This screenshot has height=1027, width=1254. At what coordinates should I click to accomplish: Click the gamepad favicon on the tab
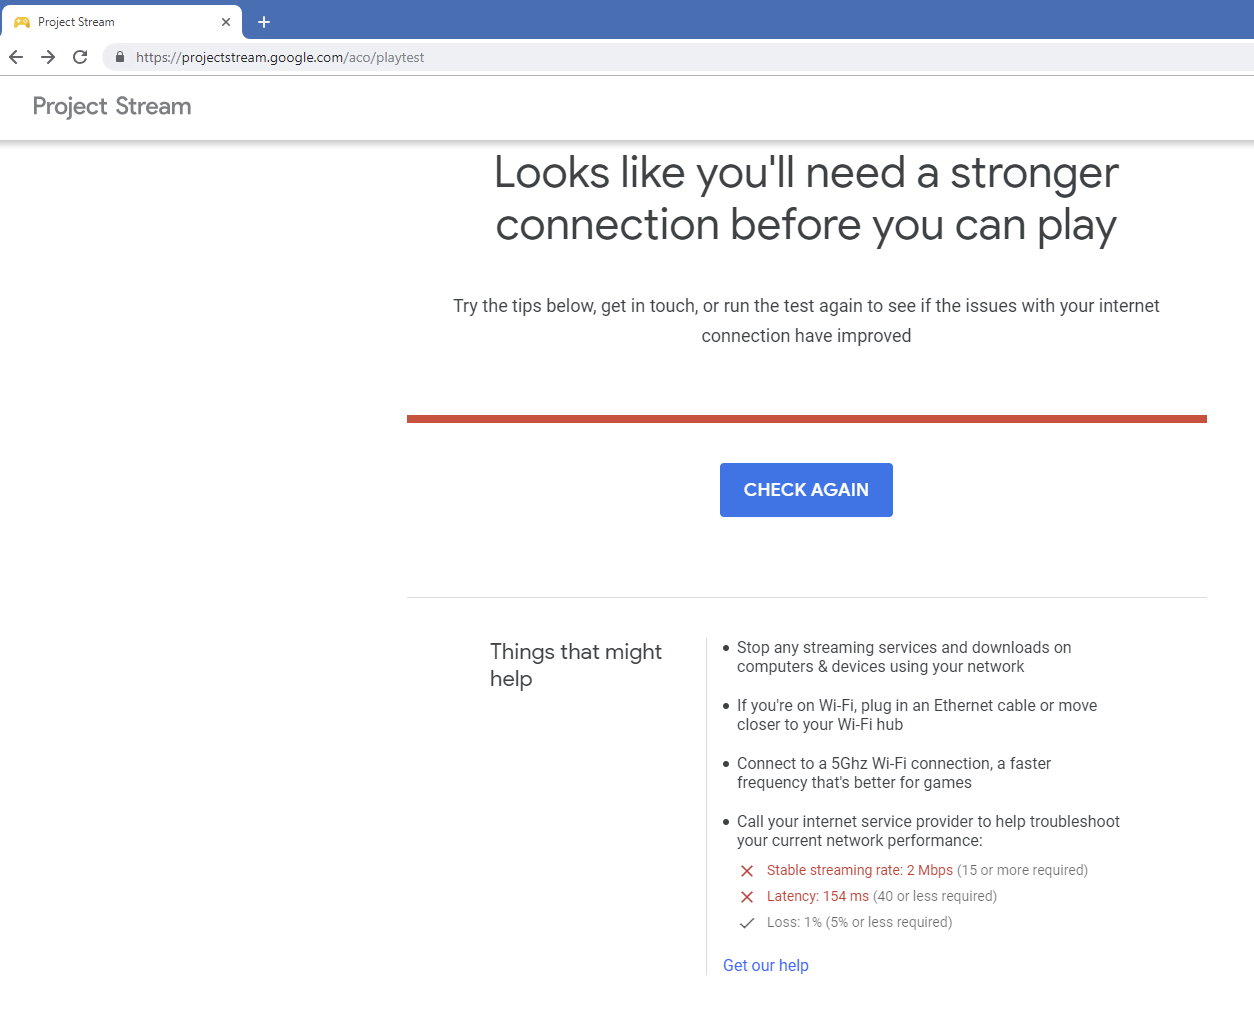point(22,22)
